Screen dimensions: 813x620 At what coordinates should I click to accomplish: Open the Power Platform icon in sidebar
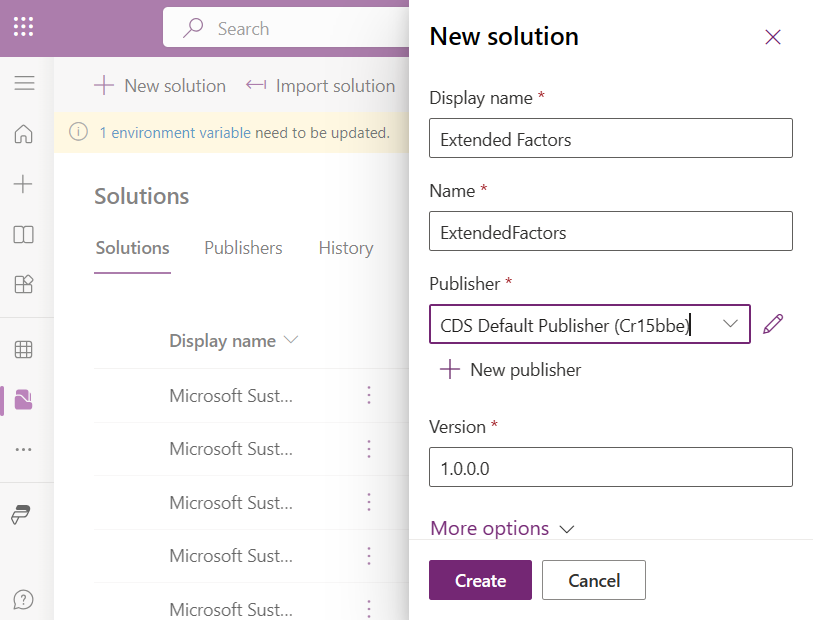point(21,514)
